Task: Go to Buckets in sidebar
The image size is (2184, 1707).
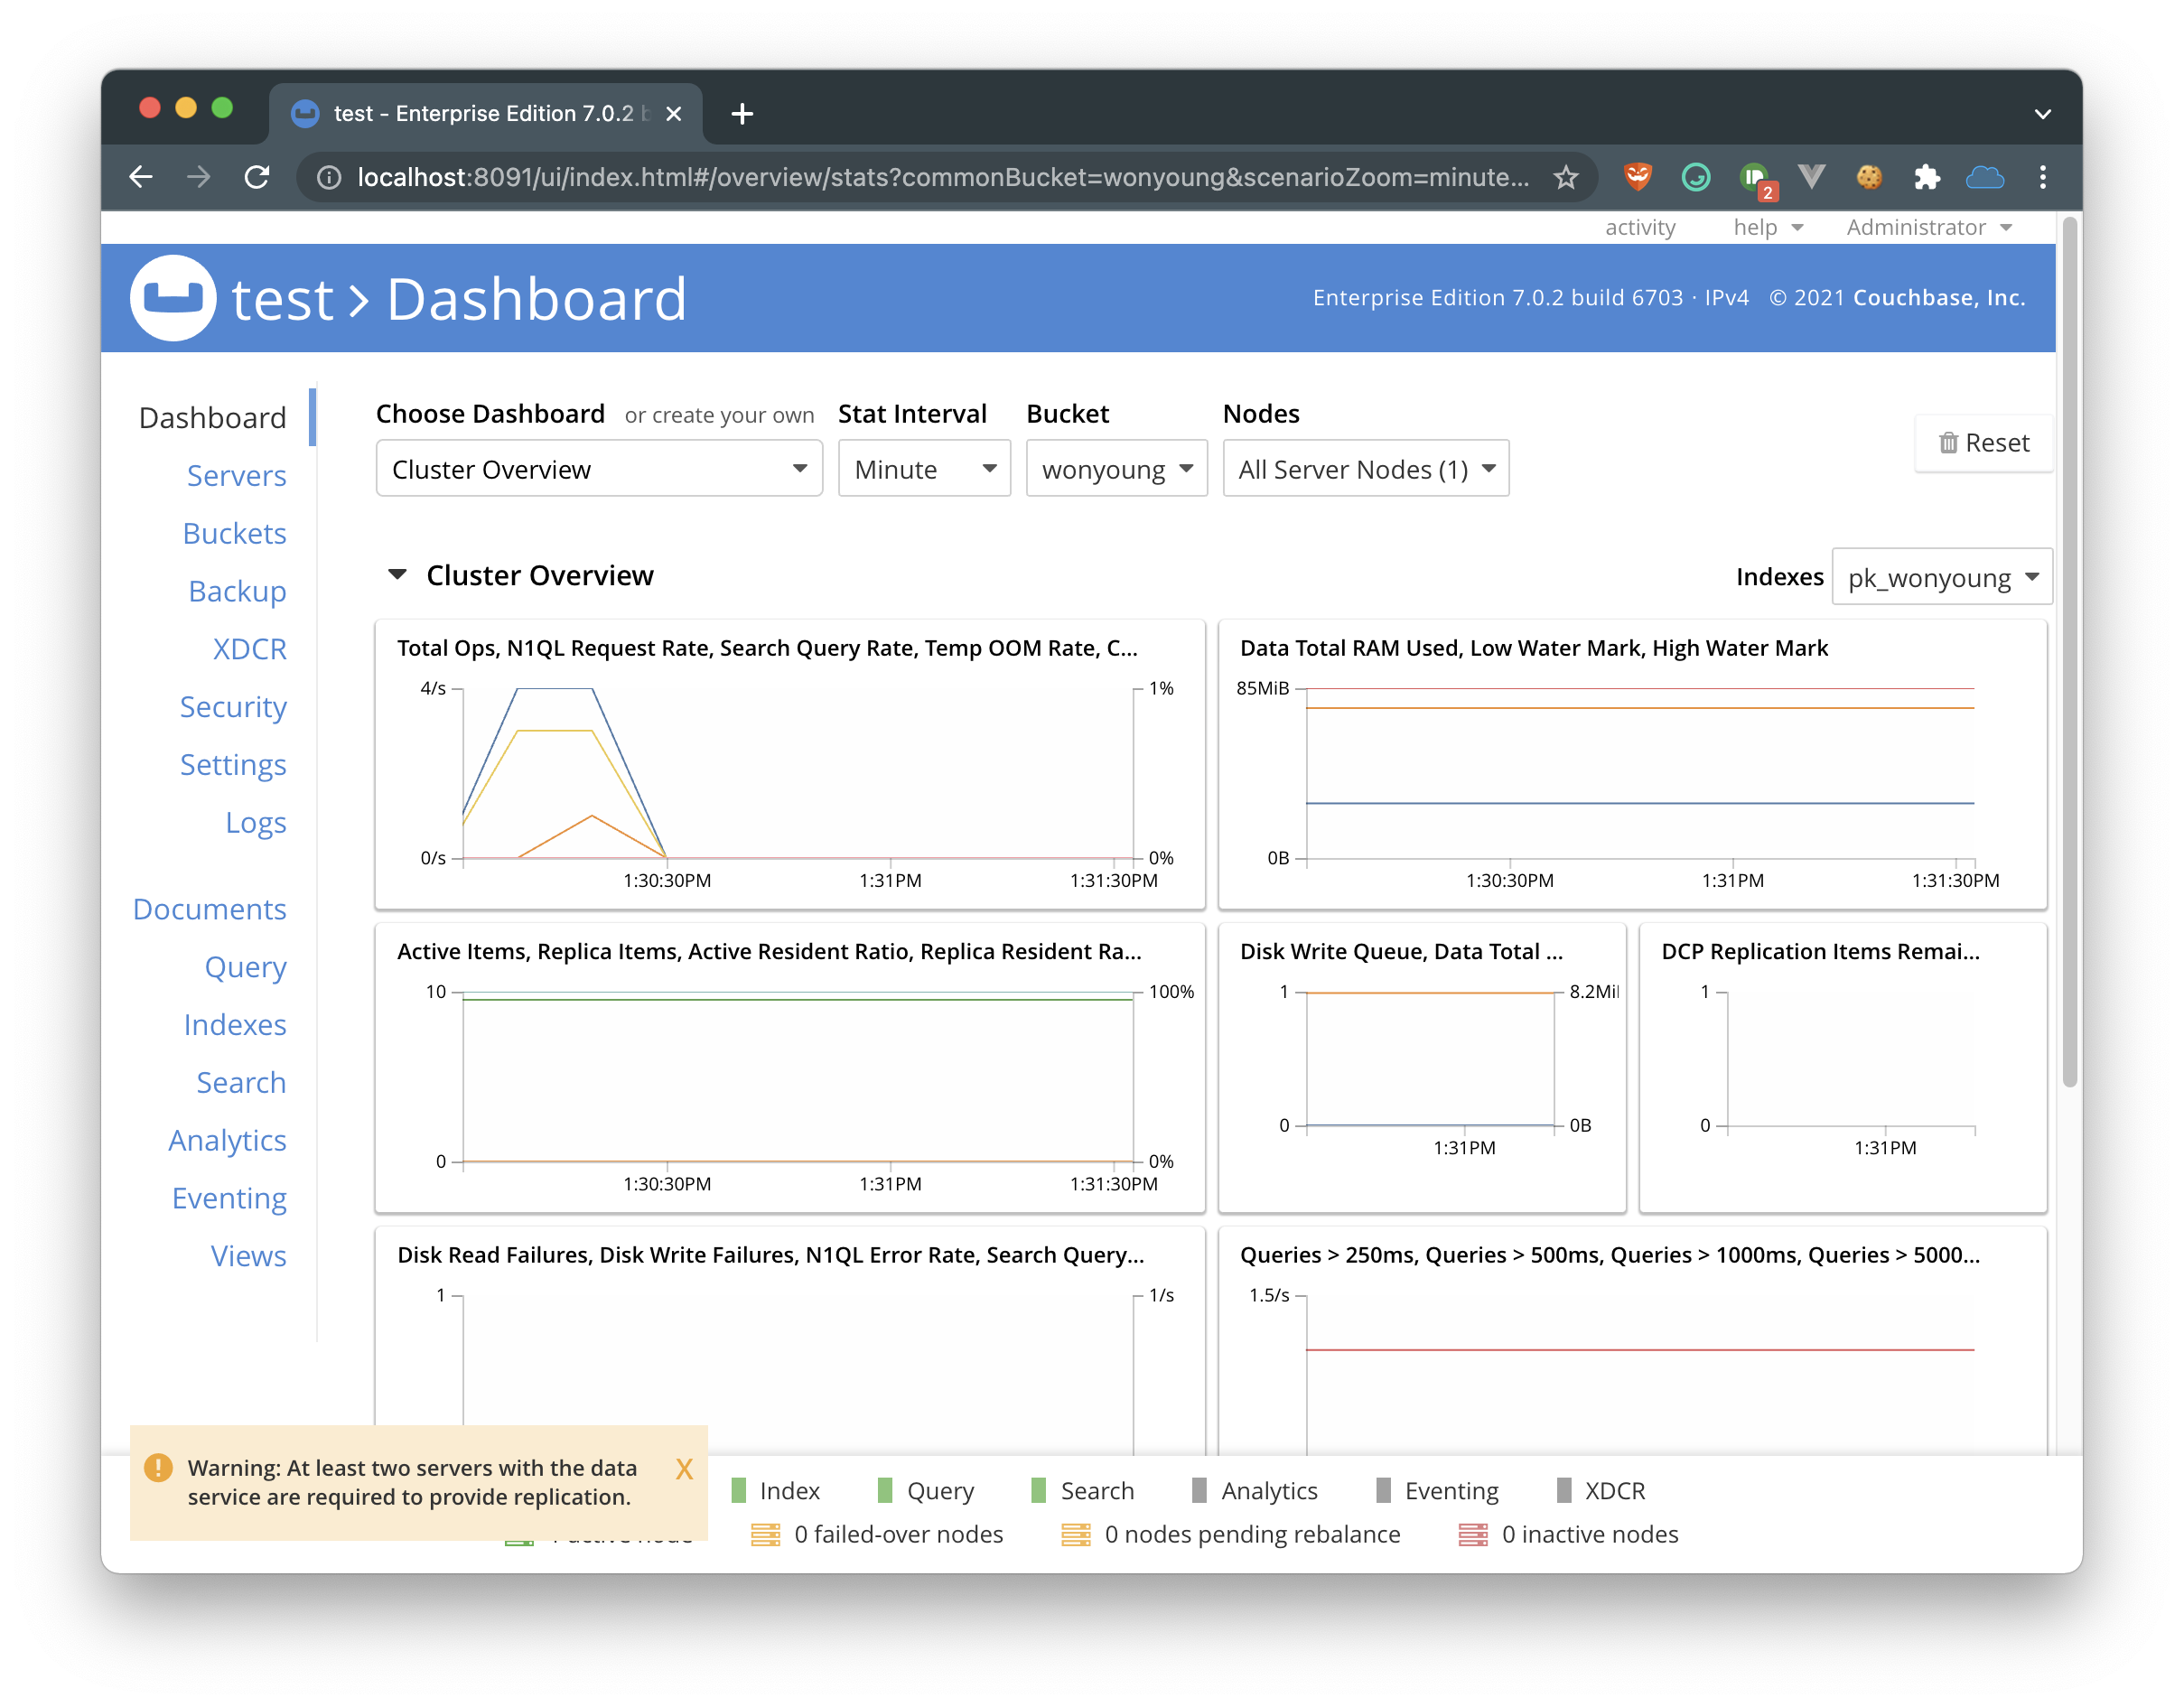Action: click(234, 534)
